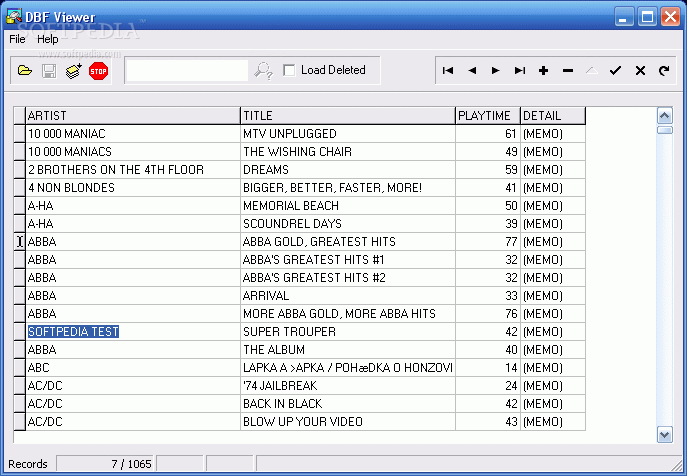Click into the search text field
The image size is (687, 476).
pos(188,71)
